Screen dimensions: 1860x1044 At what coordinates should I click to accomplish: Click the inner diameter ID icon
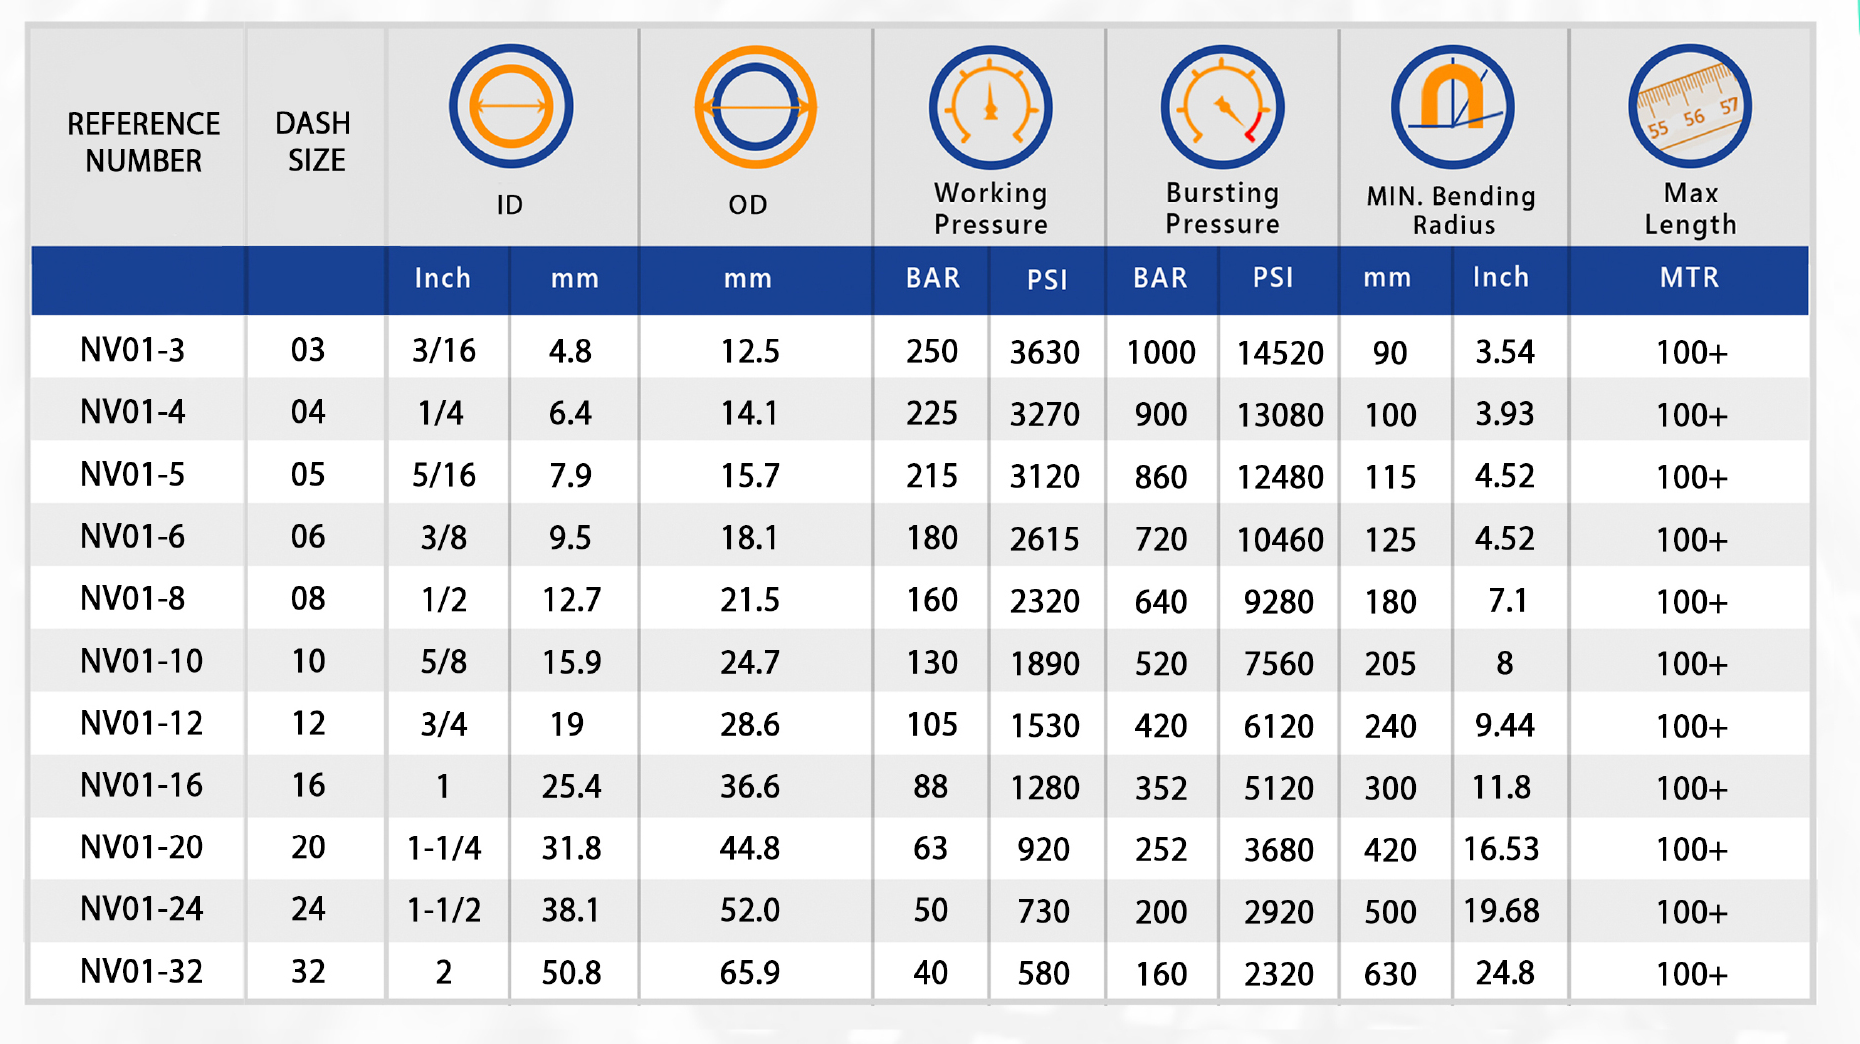click(x=511, y=106)
